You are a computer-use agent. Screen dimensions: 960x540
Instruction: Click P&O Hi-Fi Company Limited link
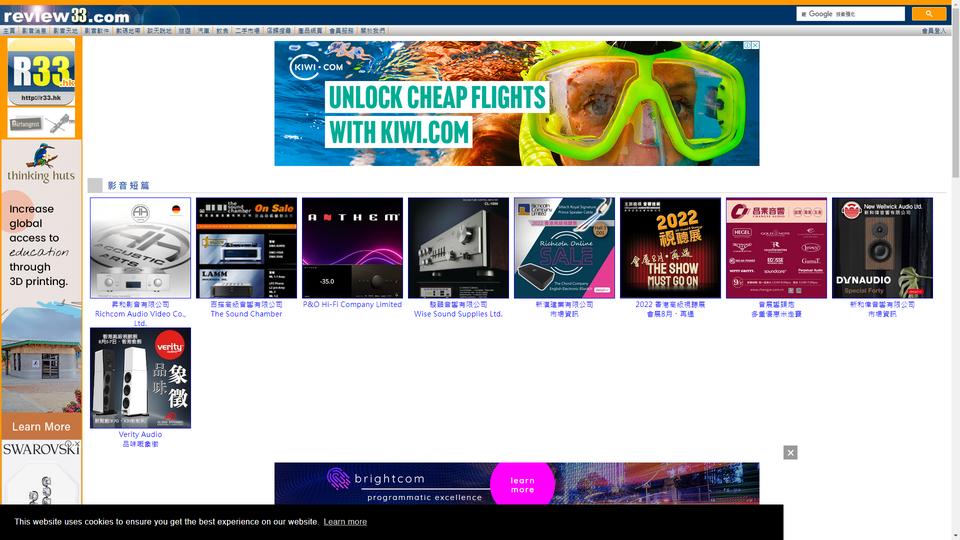coord(352,304)
